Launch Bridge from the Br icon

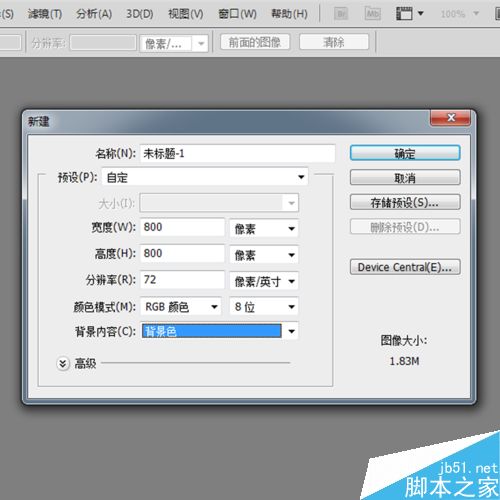(x=341, y=14)
